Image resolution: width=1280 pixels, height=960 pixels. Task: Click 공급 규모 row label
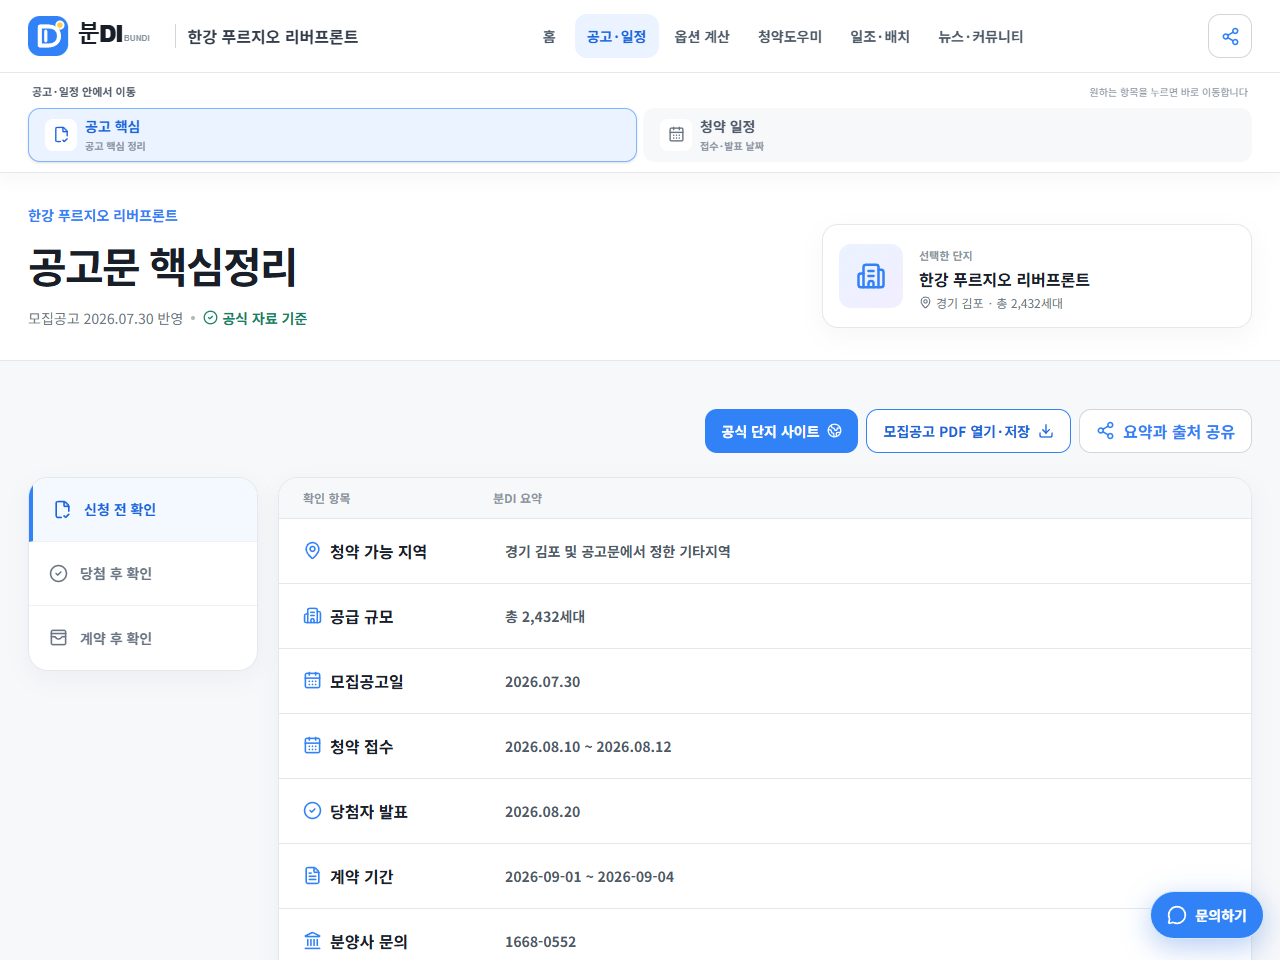pyautogui.click(x=362, y=616)
